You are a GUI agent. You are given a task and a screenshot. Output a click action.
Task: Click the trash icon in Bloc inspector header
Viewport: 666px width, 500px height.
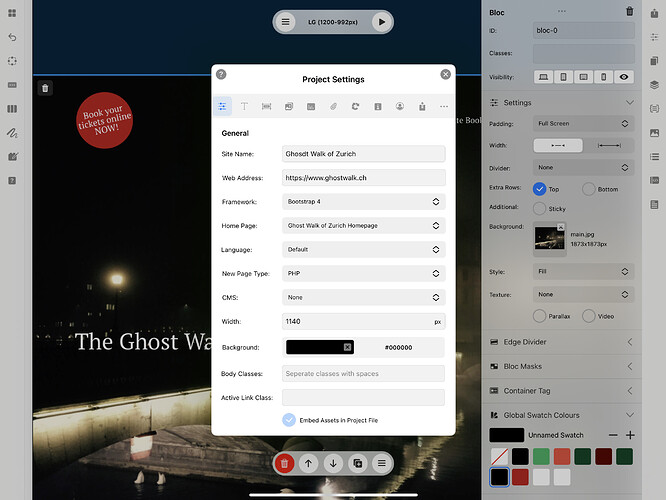coord(629,12)
